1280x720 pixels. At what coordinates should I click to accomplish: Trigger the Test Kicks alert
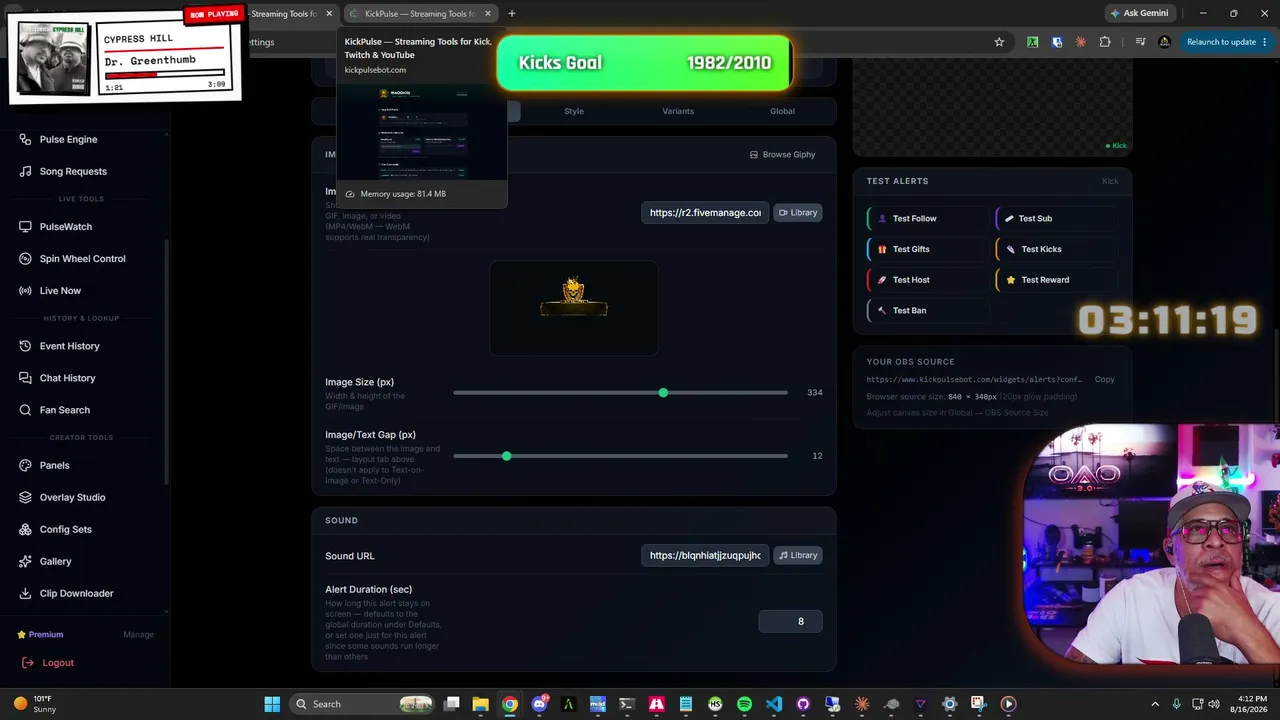click(1056, 250)
